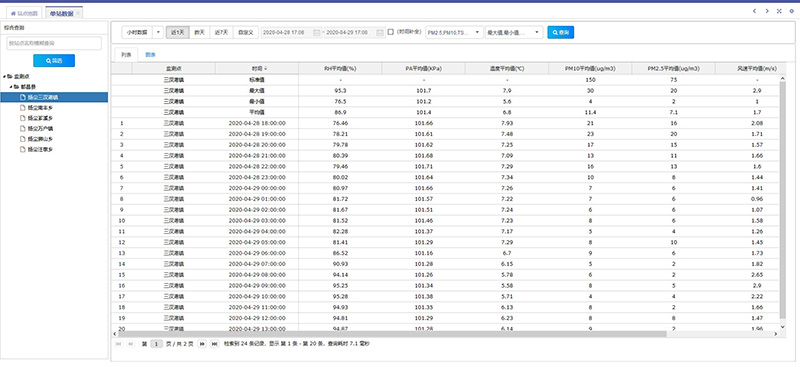The image size is (800, 367).
Task: Open the 最大值,最小值 statistics dropdown
Action: pyautogui.click(x=514, y=32)
